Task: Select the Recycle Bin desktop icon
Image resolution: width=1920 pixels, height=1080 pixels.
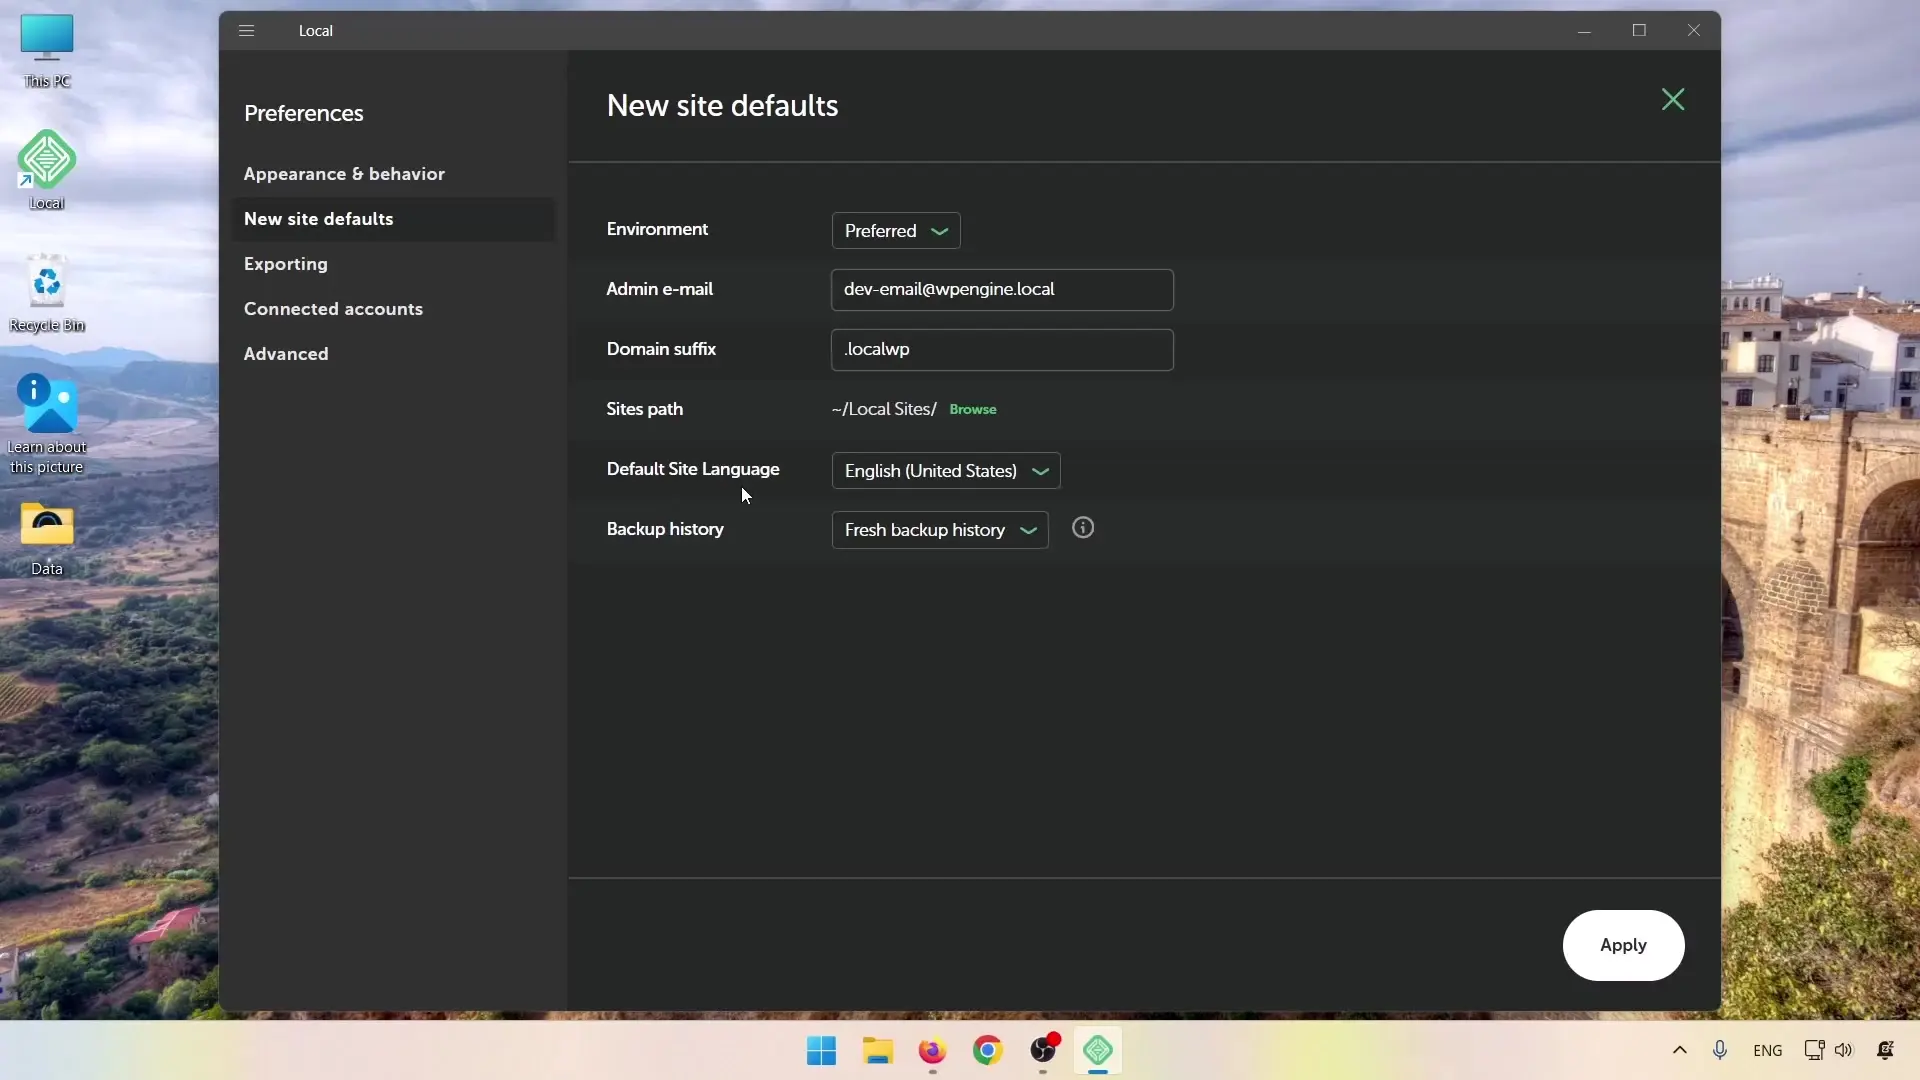Action: pyautogui.click(x=47, y=293)
